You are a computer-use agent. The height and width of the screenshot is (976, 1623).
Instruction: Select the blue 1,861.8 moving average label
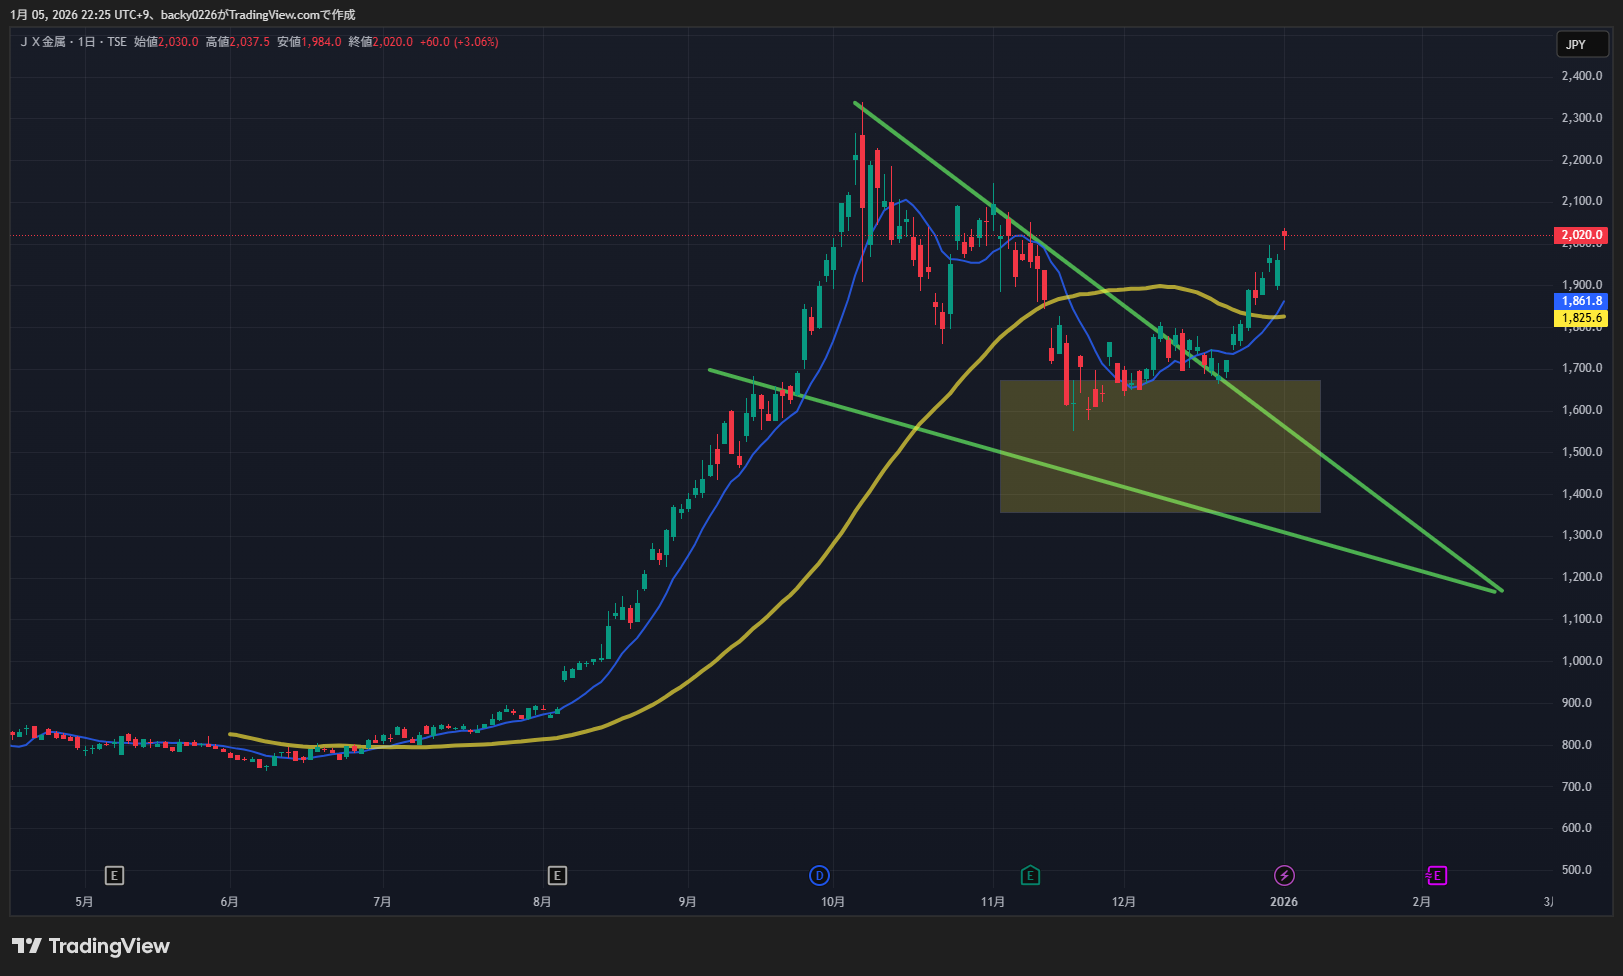click(x=1581, y=301)
